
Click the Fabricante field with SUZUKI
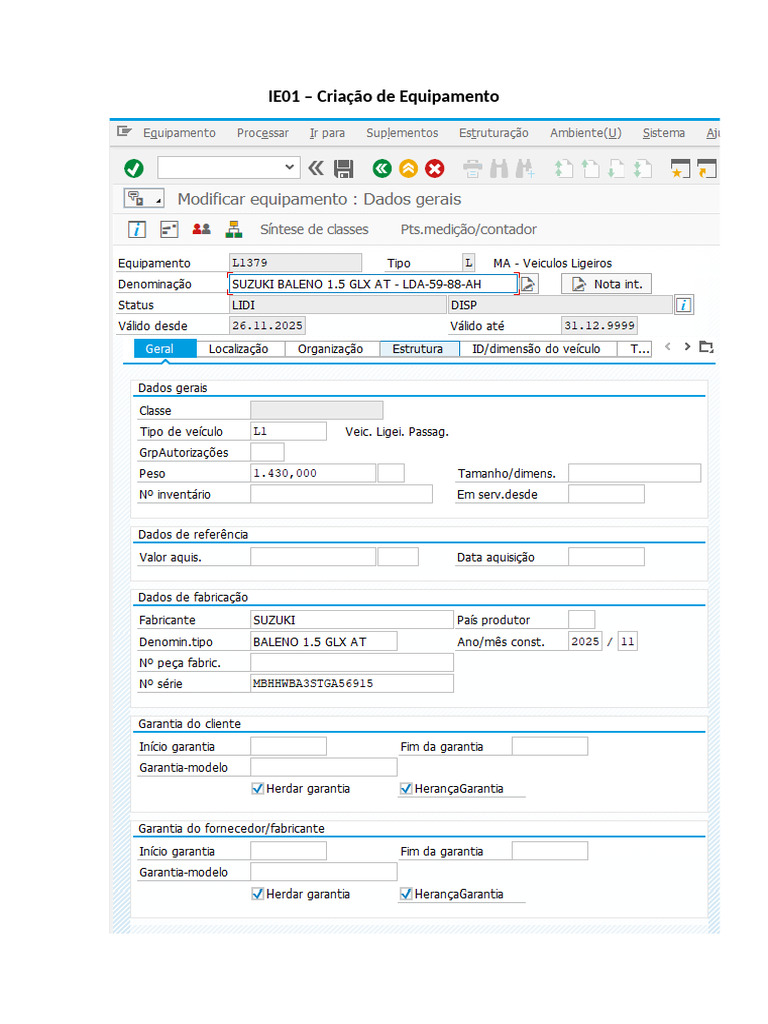[x=352, y=619]
